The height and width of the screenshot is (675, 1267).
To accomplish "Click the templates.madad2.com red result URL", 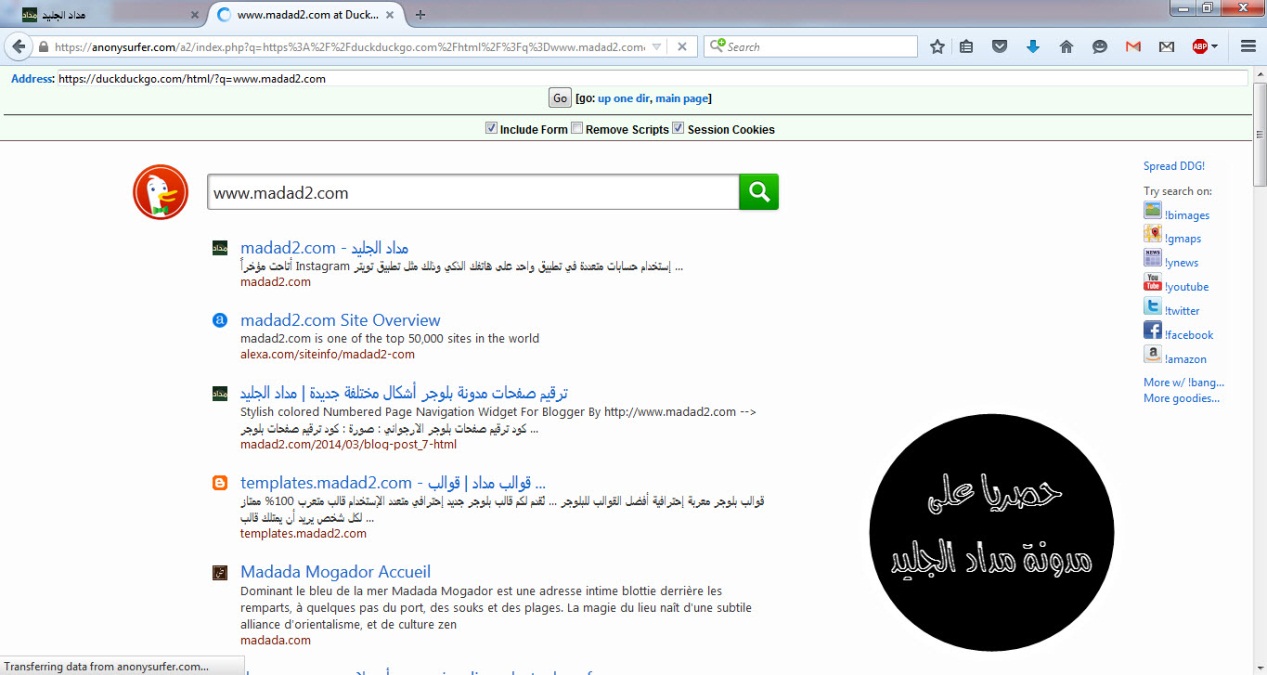I will pos(303,533).
